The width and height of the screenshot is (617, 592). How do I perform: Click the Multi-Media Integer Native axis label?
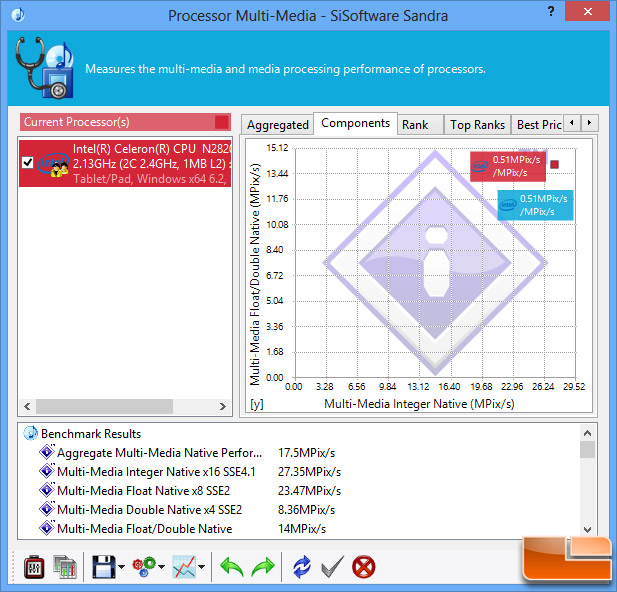click(x=419, y=404)
